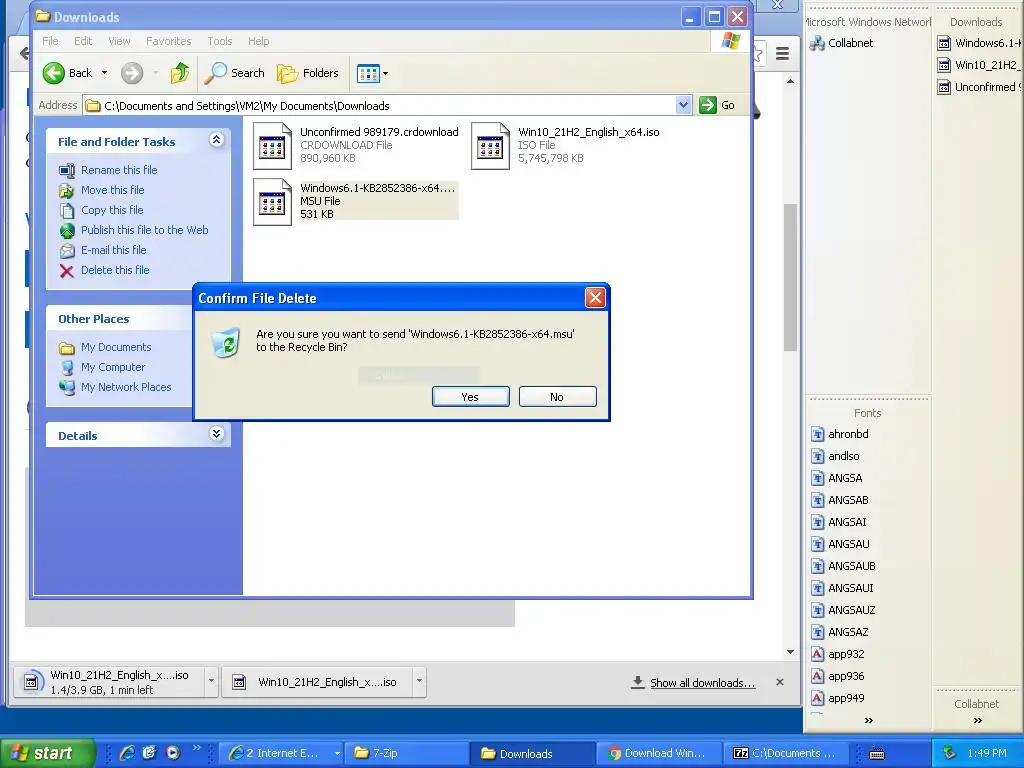Screen dimensions: 1024x768
Task: Open ANGSA font in Fonts list
Action: coord(837,478)
